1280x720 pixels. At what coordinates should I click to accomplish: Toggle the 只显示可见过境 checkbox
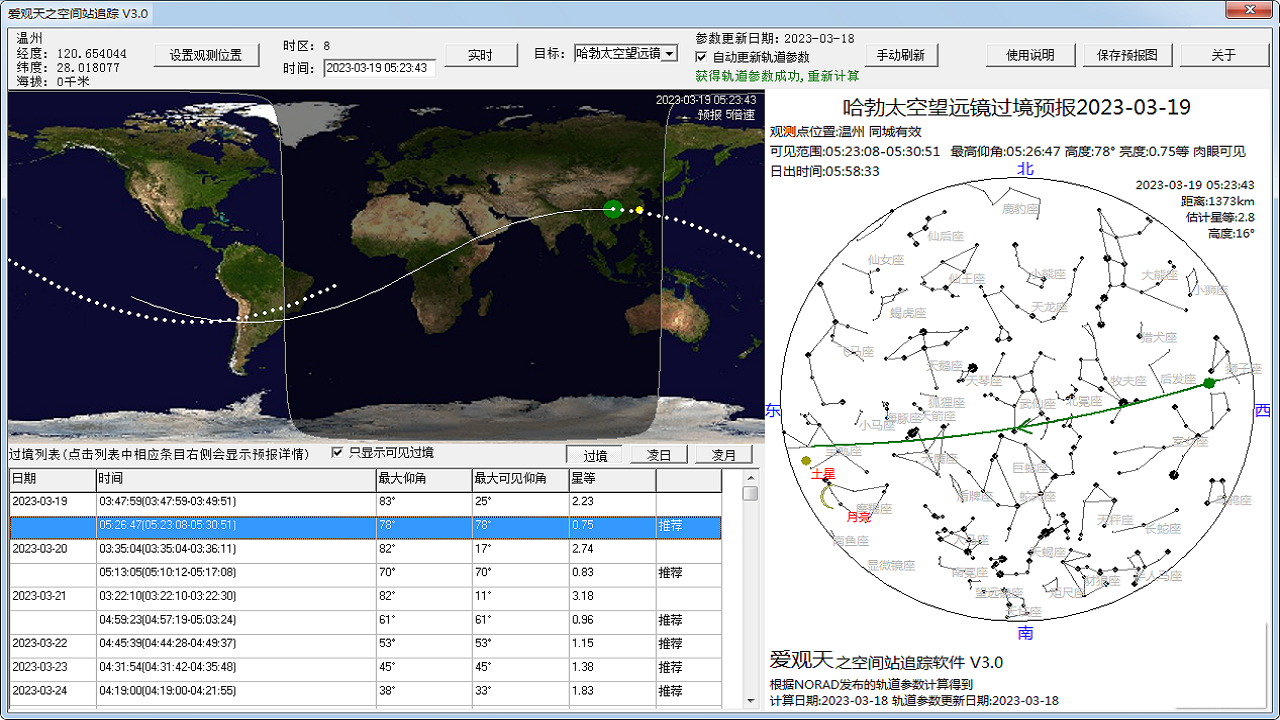pyautogui.click(x=338, y=452)
